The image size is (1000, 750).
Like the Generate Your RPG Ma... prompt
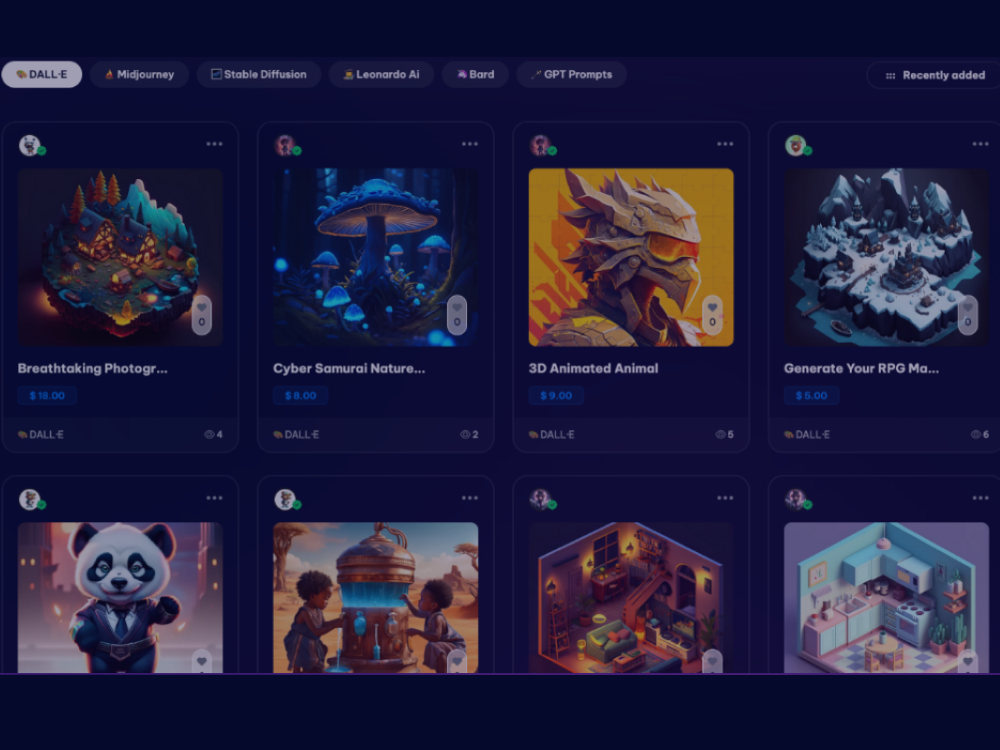click(967, 315)
